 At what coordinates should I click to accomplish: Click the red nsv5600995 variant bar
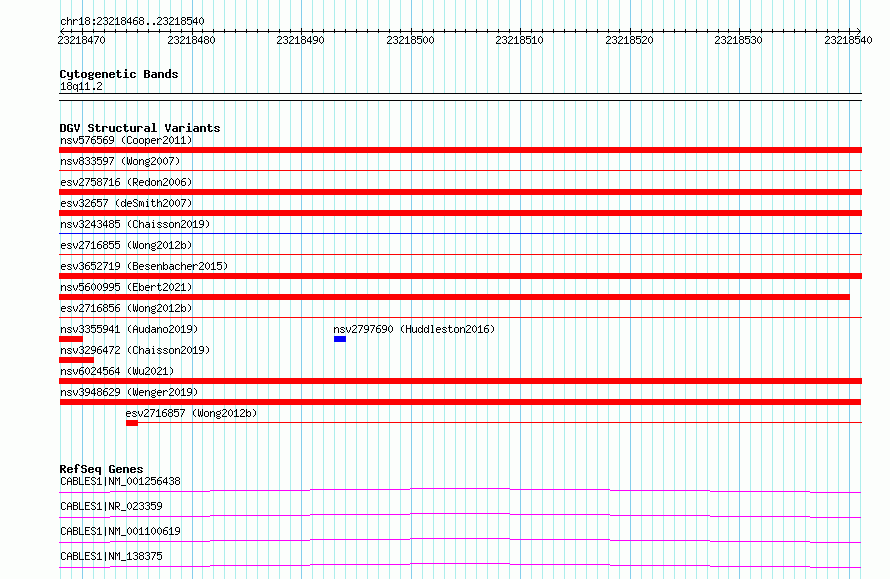(x=454, y=297)
